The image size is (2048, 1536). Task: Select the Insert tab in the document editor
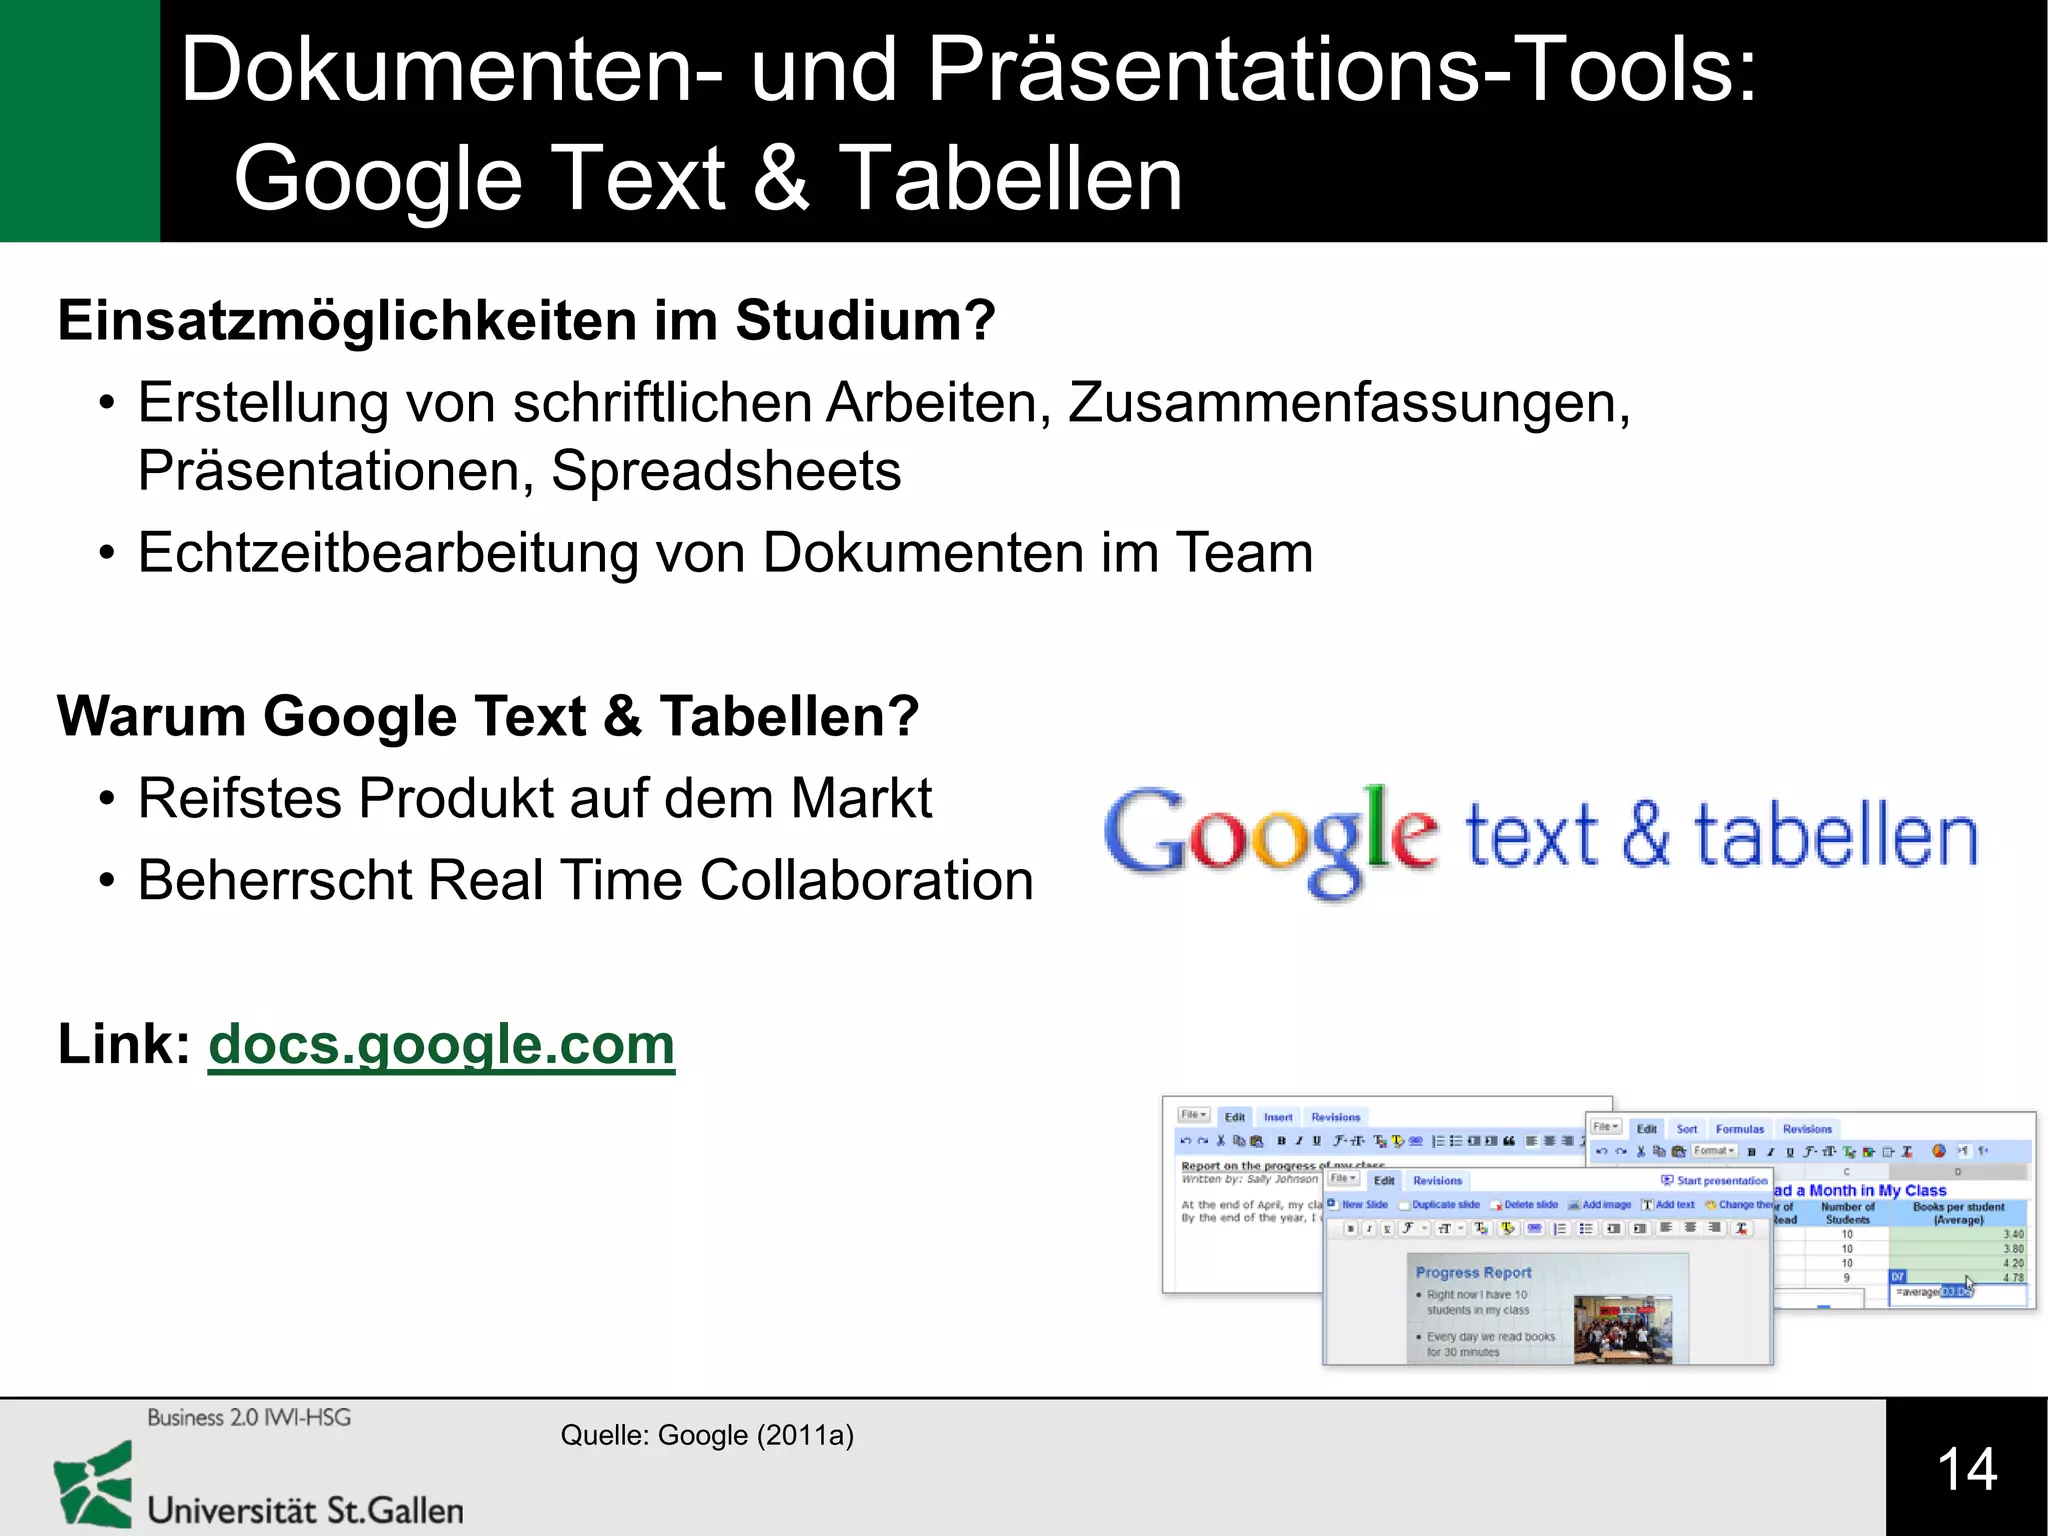(x=1278, y=1117)
